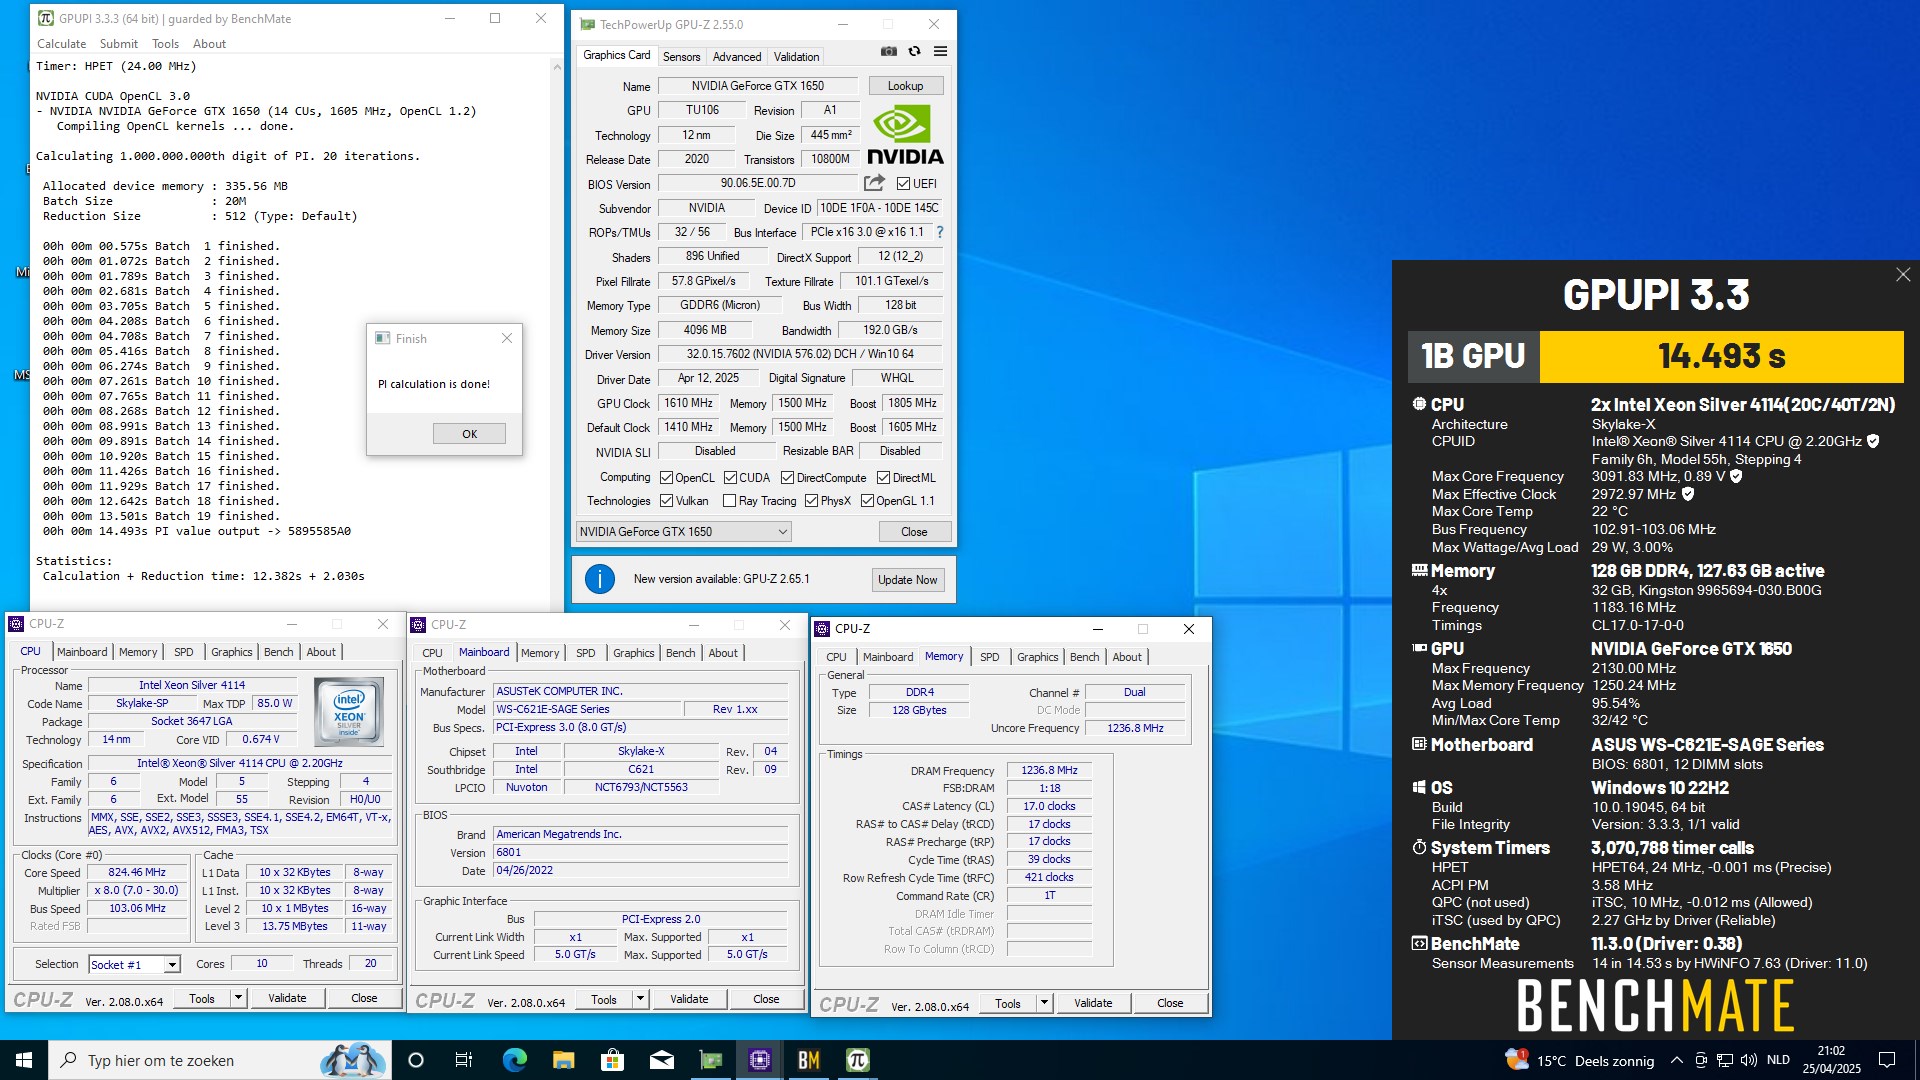This screenshot has width=1920, height=1080.
Task: Open Graphics tab in first CPU-Z window
Action: pos(231,652)
